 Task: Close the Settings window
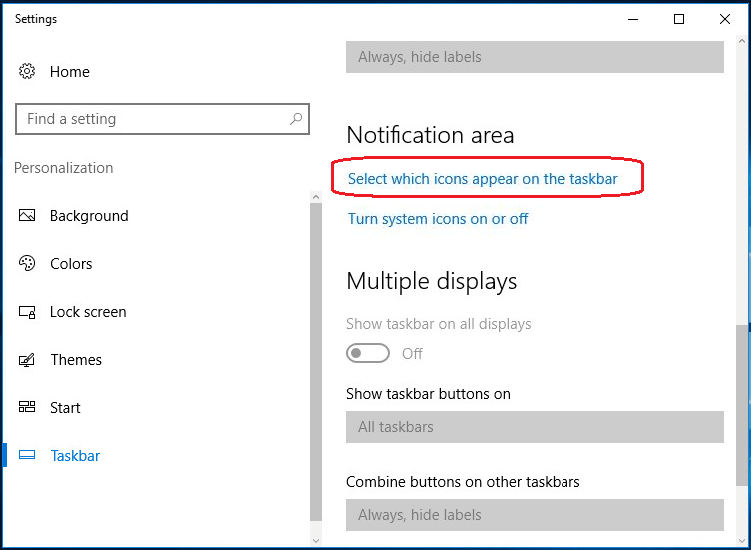tap(725, 19)
